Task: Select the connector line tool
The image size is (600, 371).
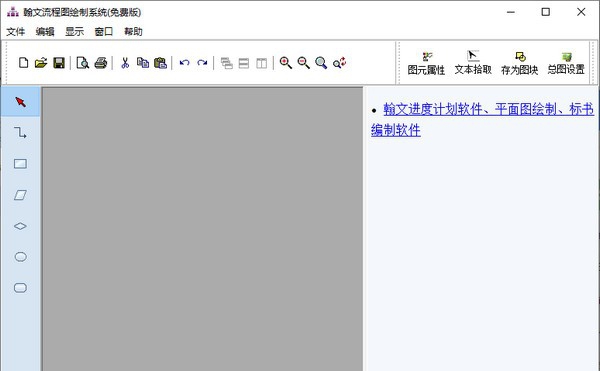Action: click(x=20, y=133)
